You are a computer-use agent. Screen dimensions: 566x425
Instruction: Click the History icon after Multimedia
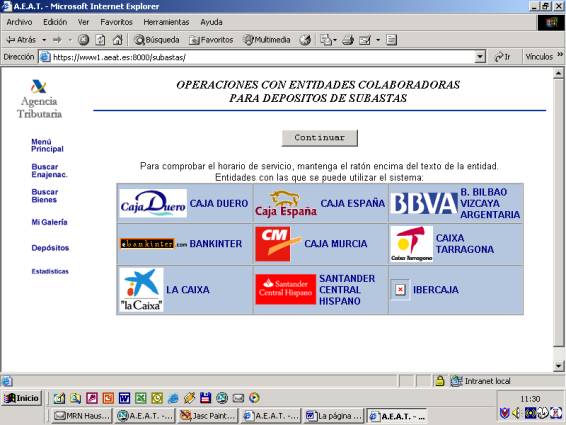click(305, 40)
